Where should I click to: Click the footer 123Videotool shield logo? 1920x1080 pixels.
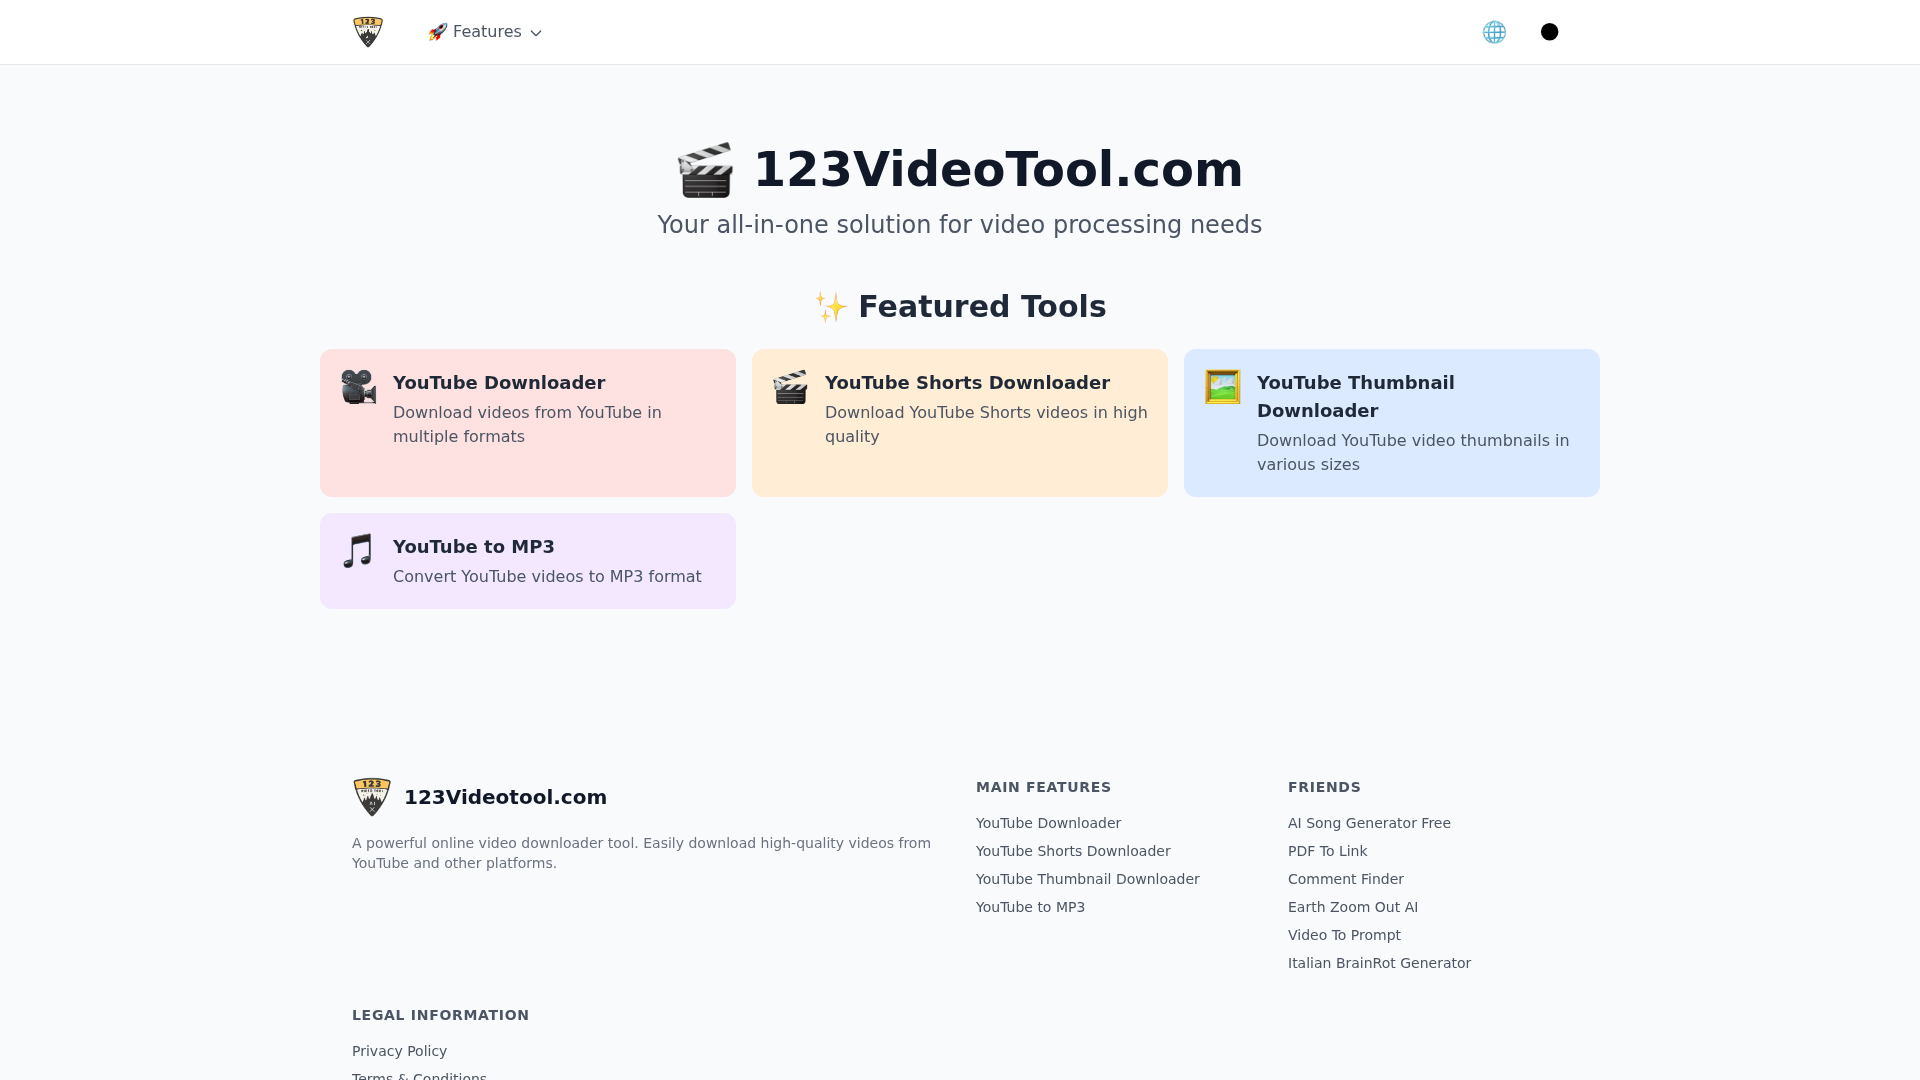pyautogui.click(x=372, y=797)
